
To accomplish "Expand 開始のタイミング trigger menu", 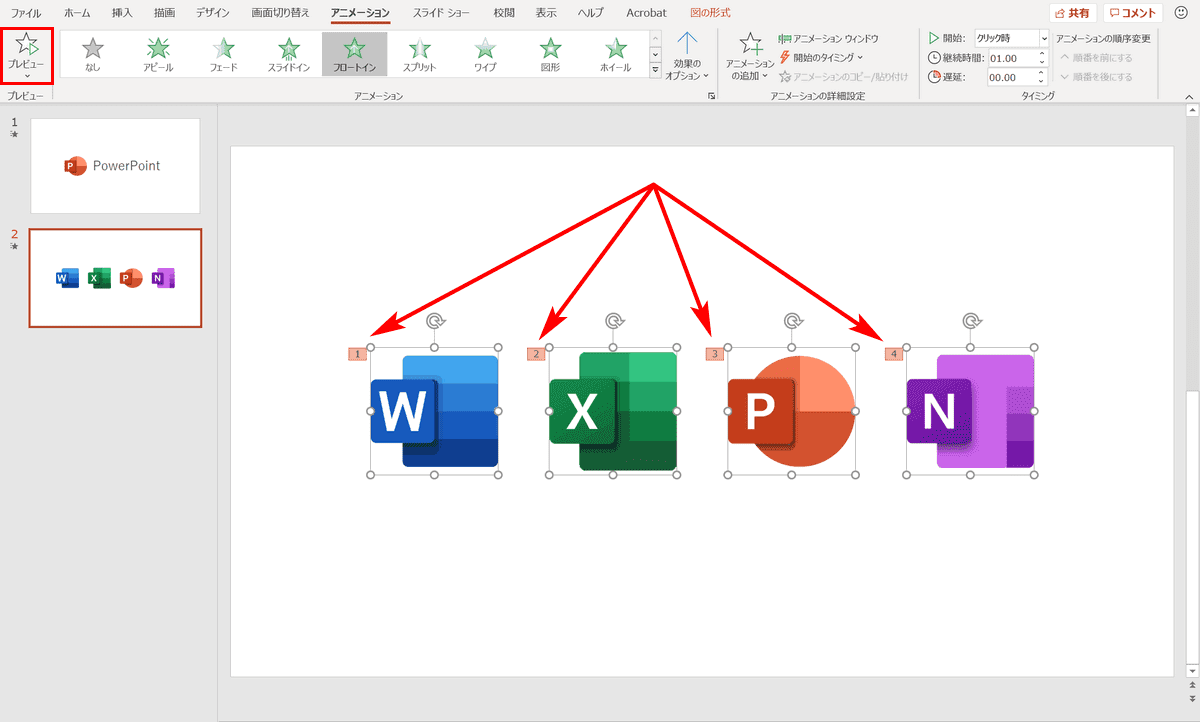I will pyautogui.click(x=821, y=57).
